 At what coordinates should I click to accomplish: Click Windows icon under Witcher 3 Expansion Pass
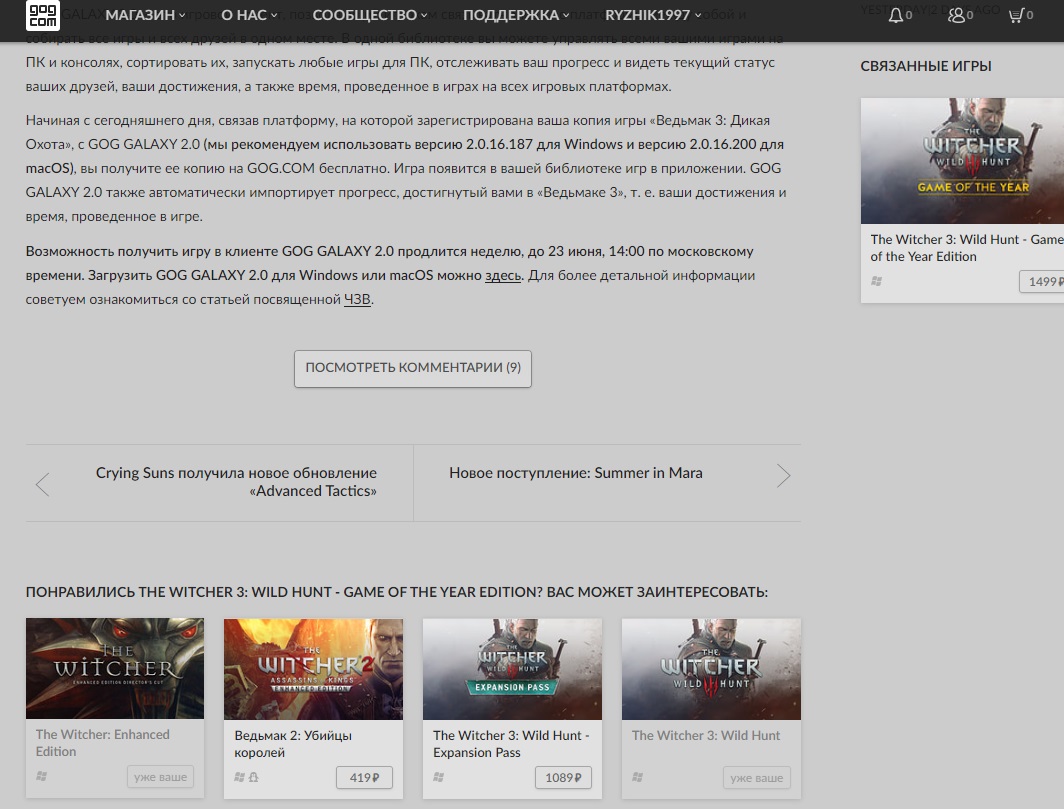[438, 777]
